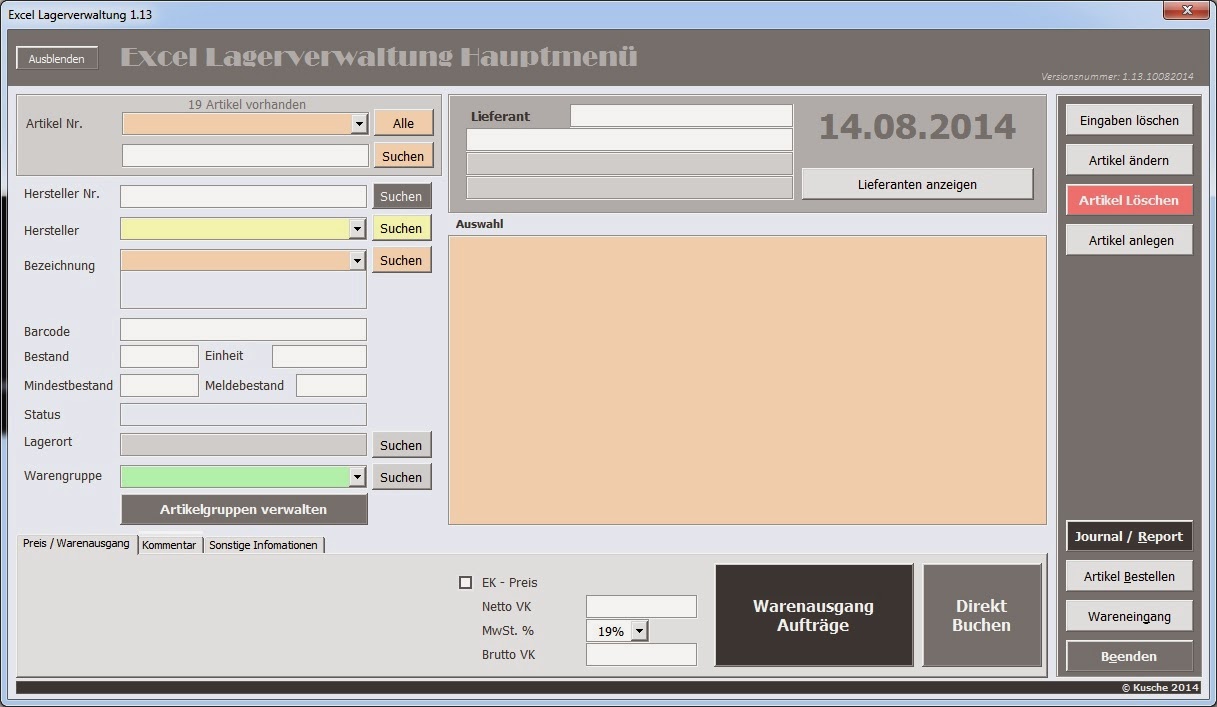Focus the Hersteller Nr. input field

[243, 196]
